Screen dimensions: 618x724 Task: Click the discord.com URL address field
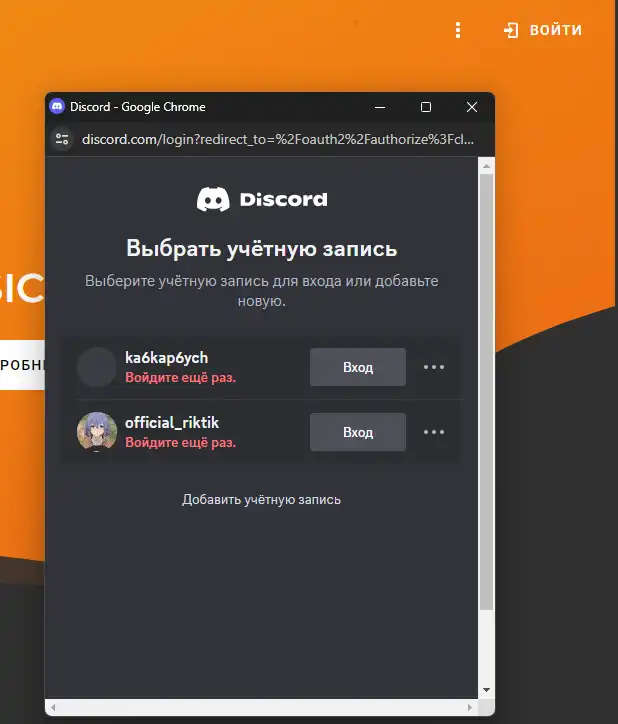(278, 139)
